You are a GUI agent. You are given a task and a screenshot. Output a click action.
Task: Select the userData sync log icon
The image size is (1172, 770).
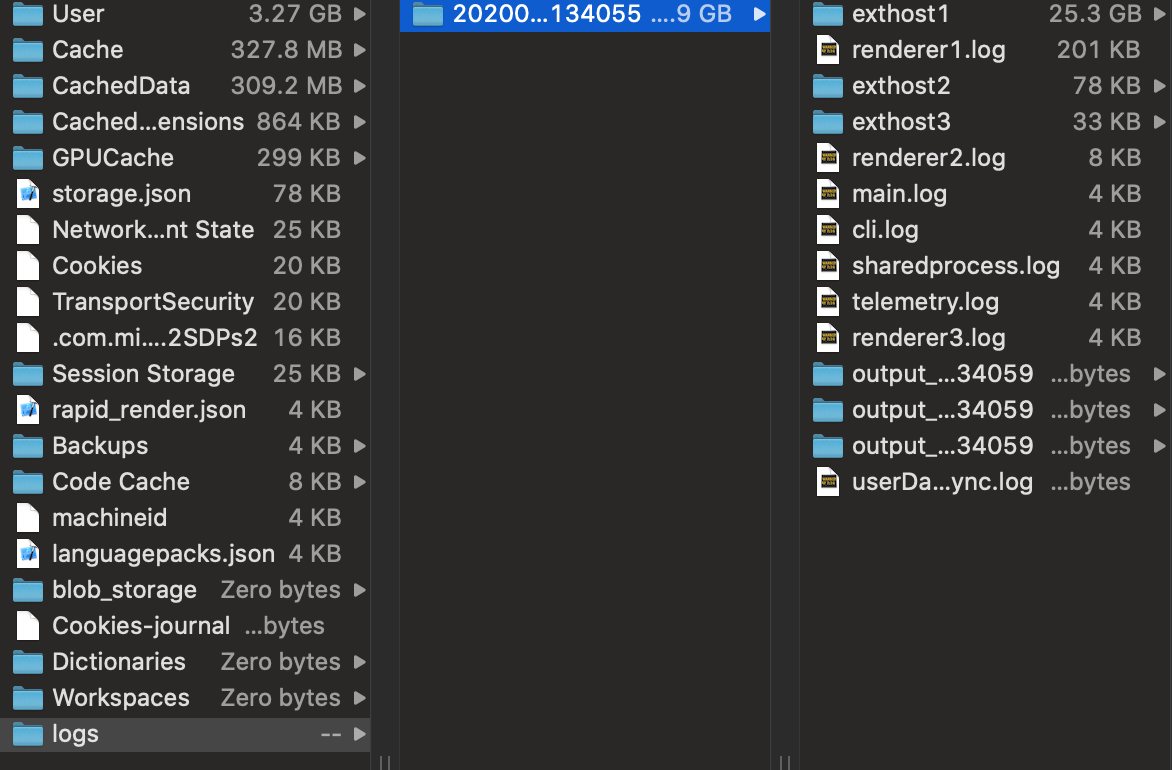click(827, 481)
